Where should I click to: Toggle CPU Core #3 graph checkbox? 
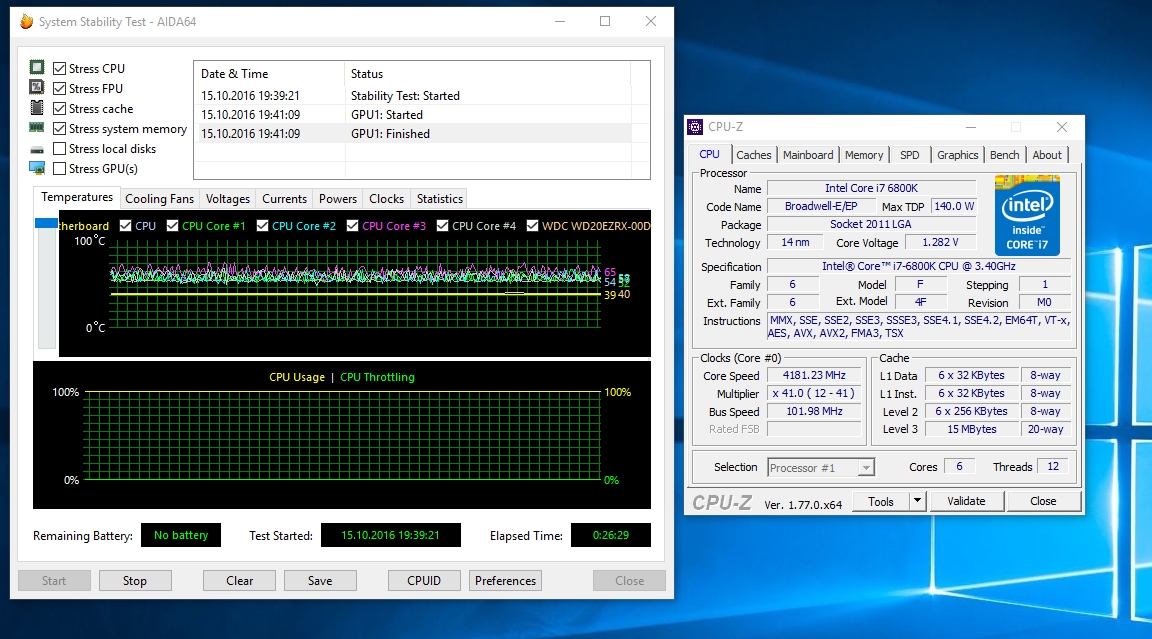(353, 225)
